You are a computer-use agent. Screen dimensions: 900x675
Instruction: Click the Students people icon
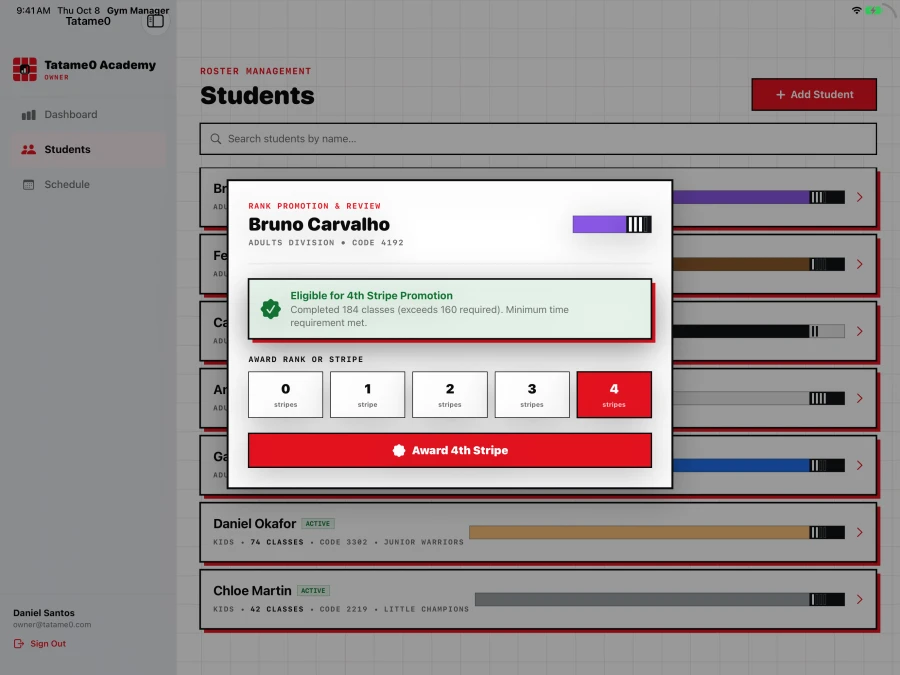coord(29,149)
